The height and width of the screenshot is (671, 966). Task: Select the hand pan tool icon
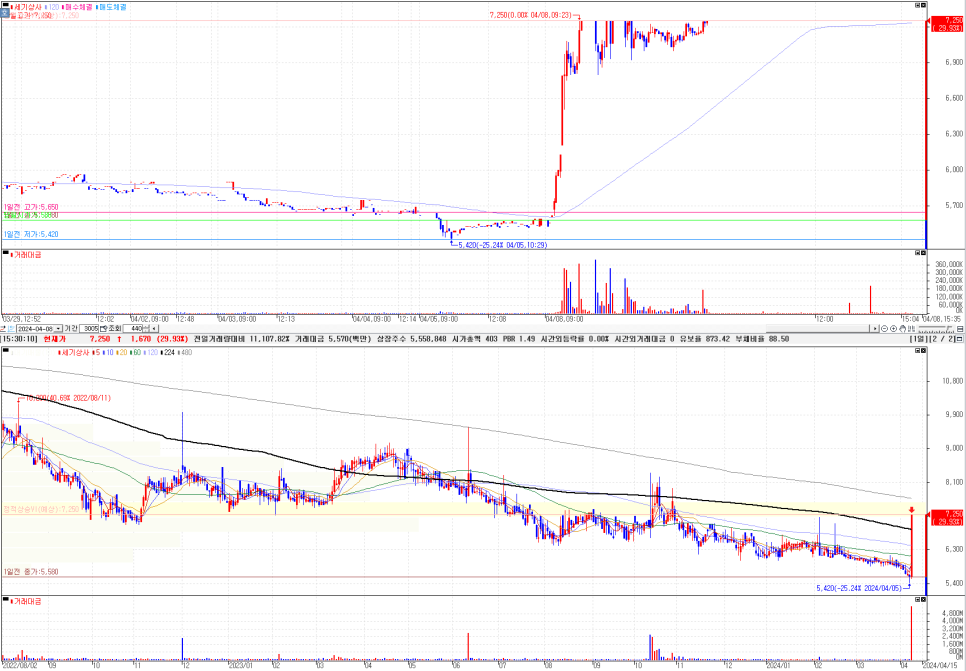[x=903, y=329]
